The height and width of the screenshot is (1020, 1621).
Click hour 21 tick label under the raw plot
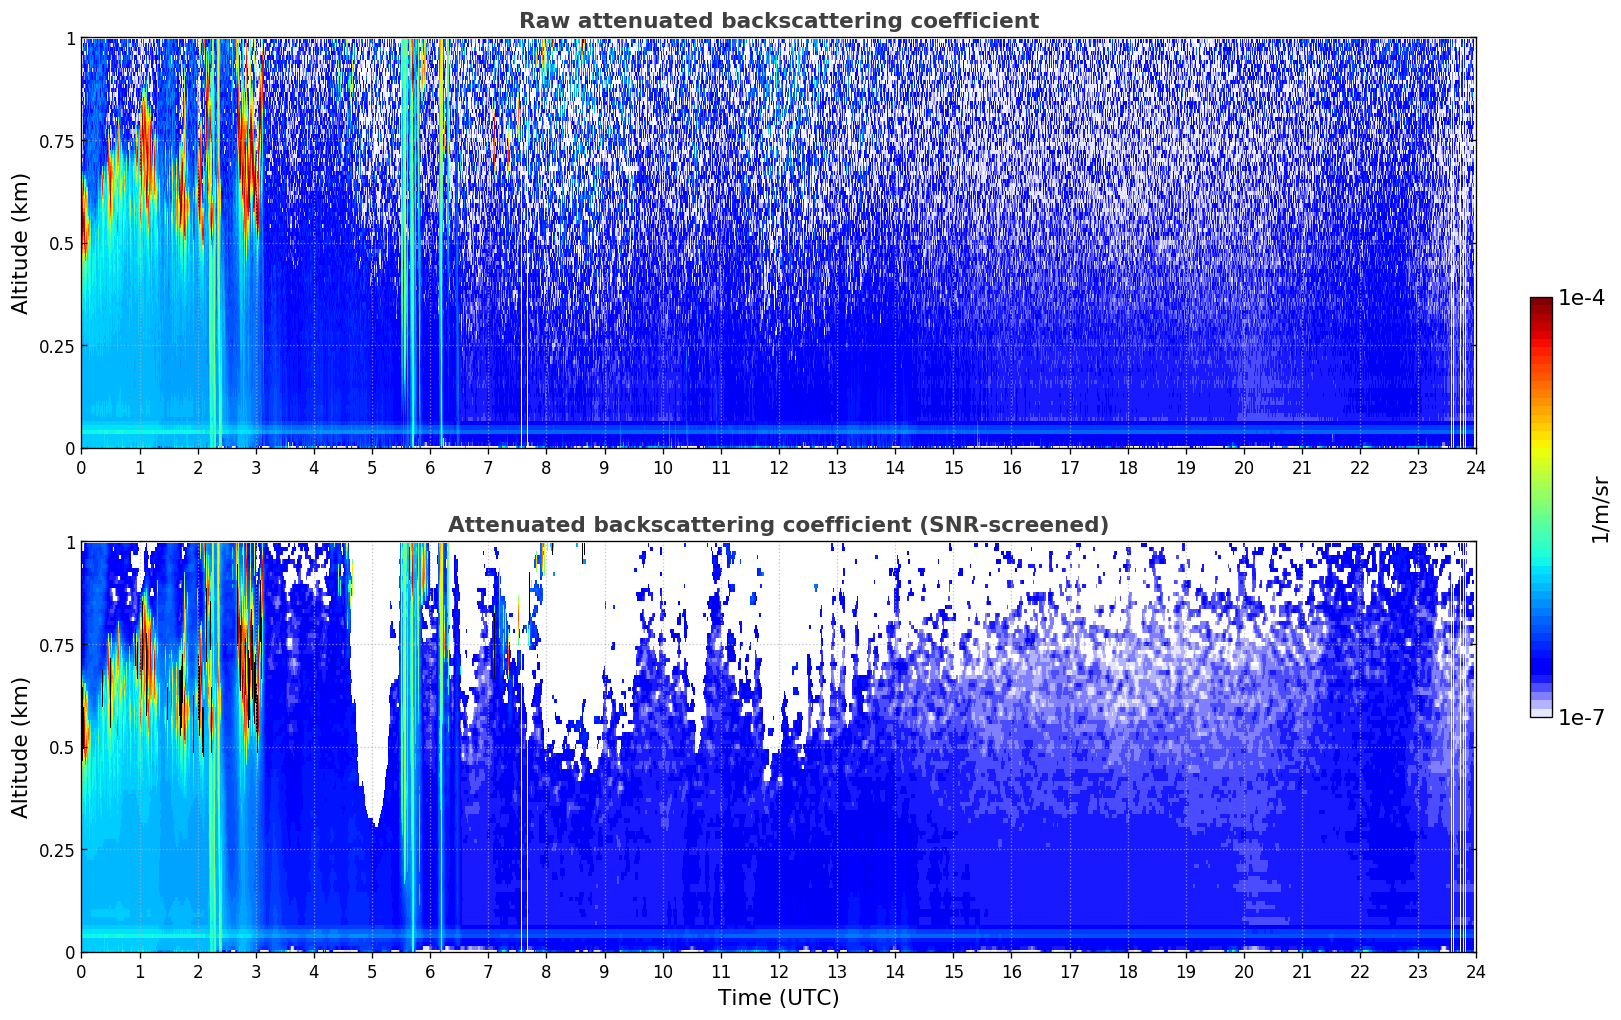coord(1301,467)
